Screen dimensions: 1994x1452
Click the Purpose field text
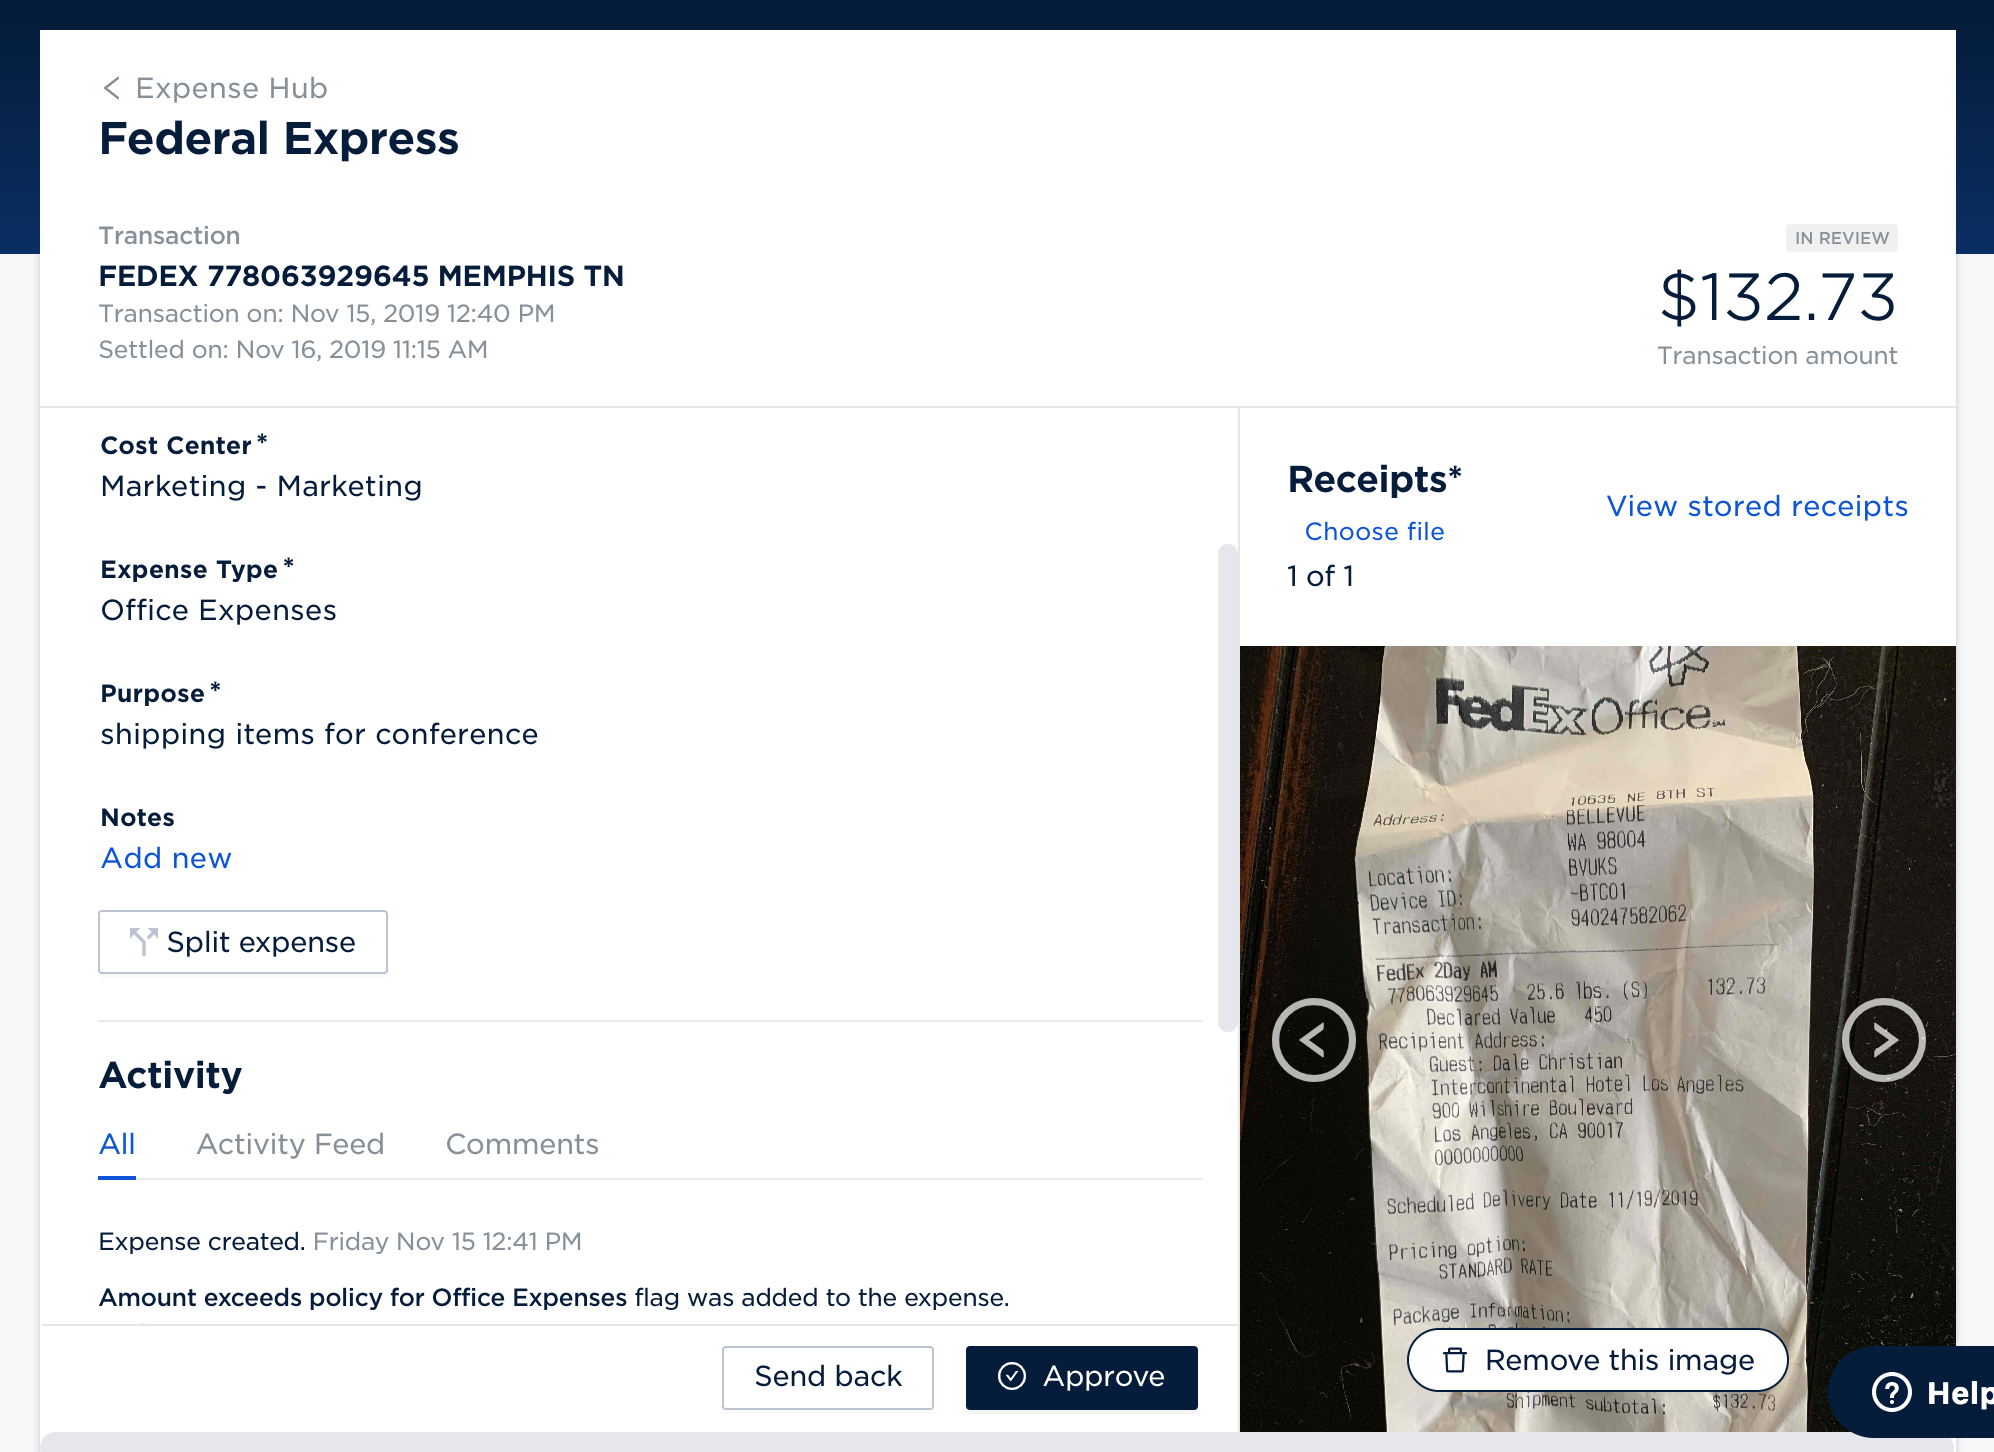[319, 734]
